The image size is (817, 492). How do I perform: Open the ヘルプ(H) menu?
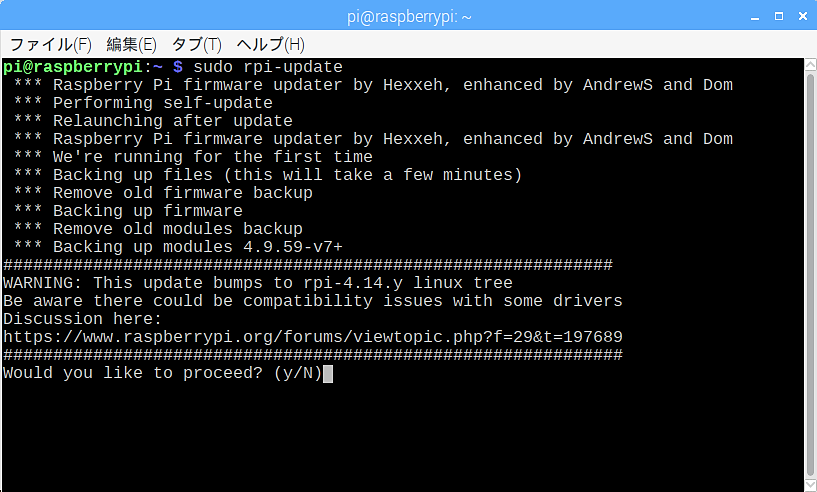(270, 45)
